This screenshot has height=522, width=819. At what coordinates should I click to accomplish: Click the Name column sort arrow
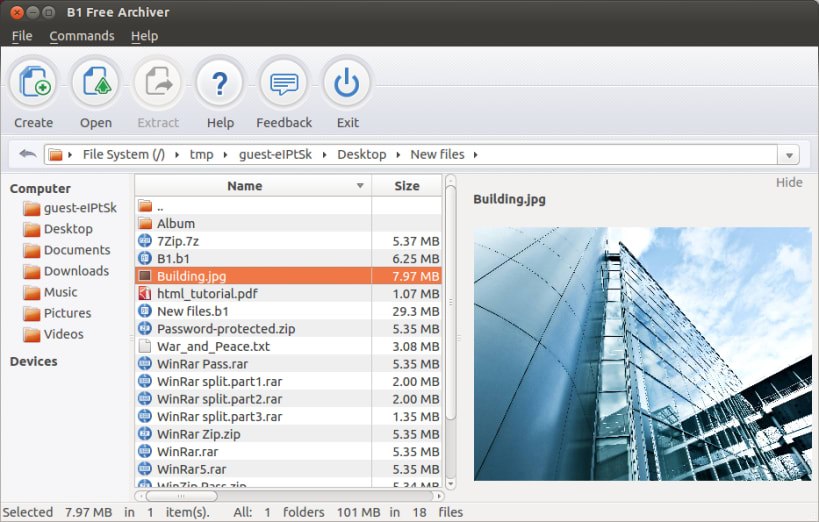coord(360,186)
